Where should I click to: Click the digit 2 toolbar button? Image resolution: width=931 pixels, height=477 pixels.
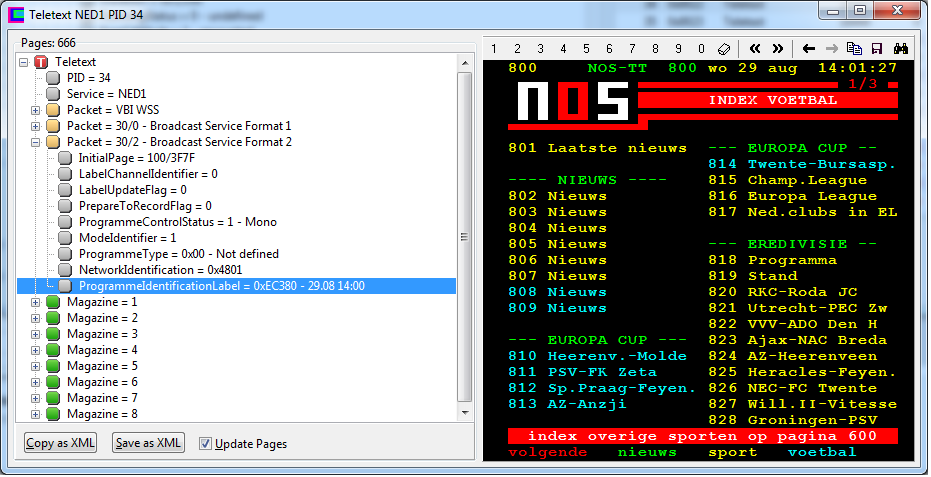[517, 49]
